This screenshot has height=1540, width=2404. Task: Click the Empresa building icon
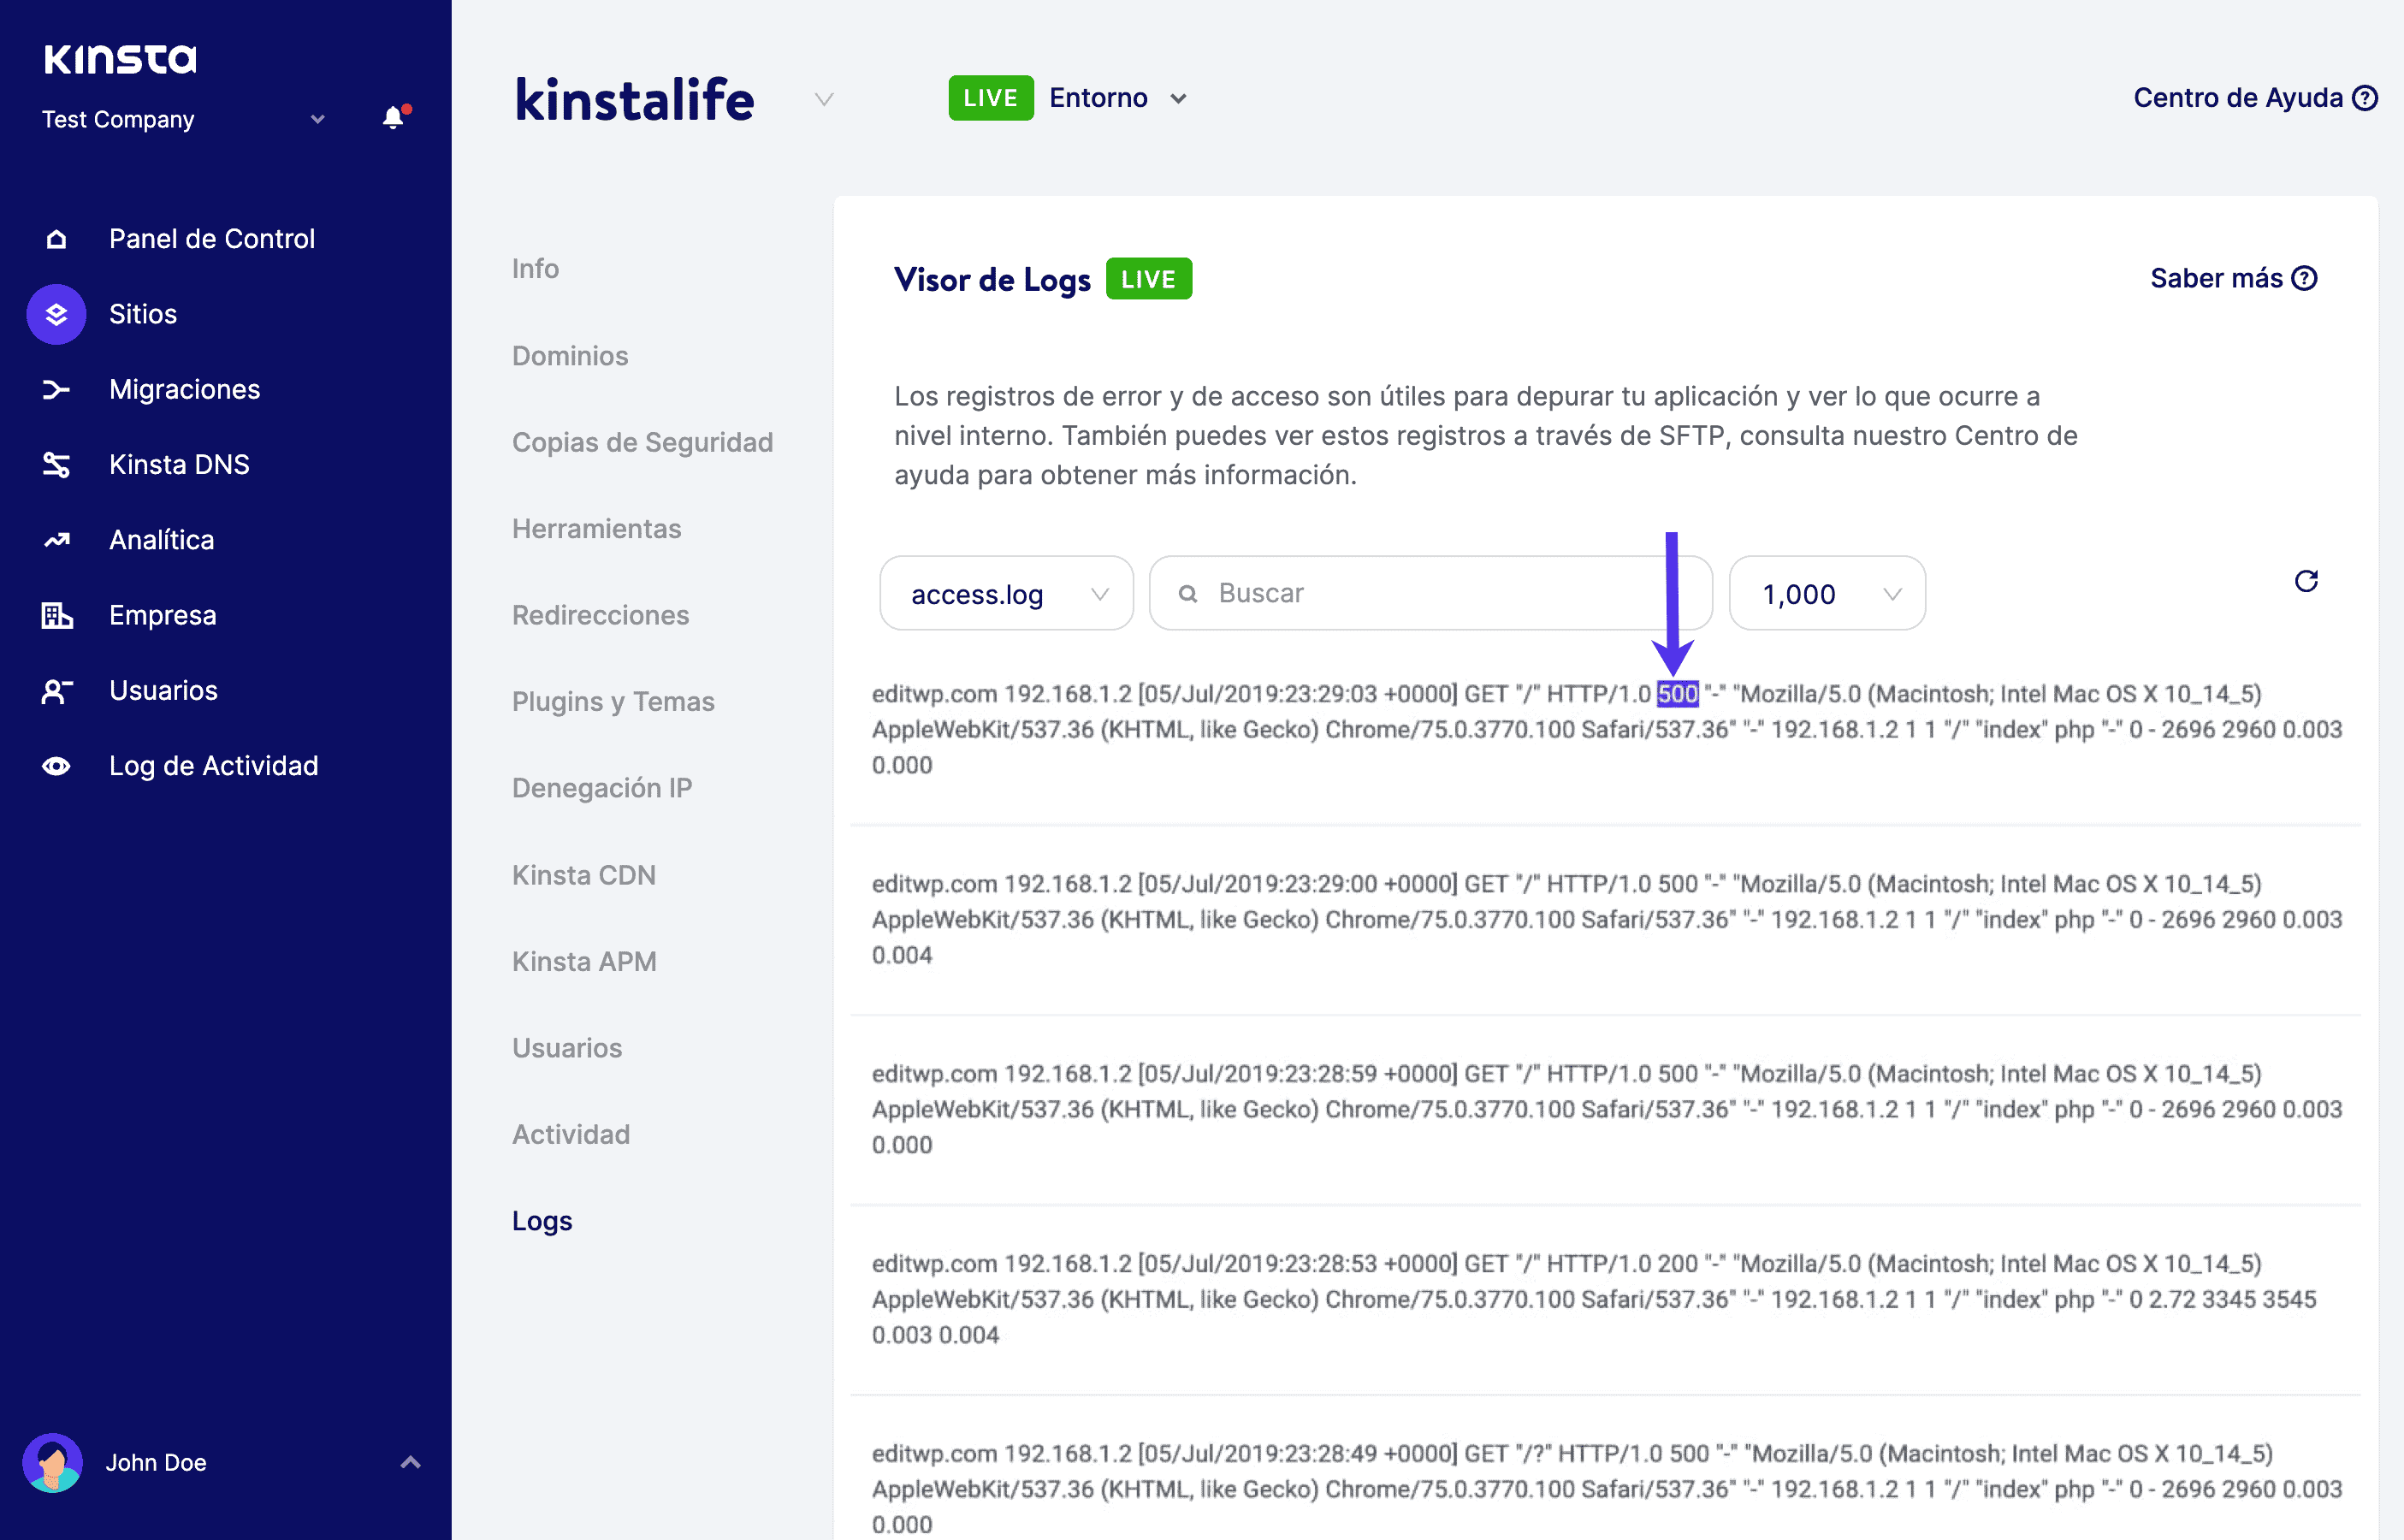click(x=56, y=615)
